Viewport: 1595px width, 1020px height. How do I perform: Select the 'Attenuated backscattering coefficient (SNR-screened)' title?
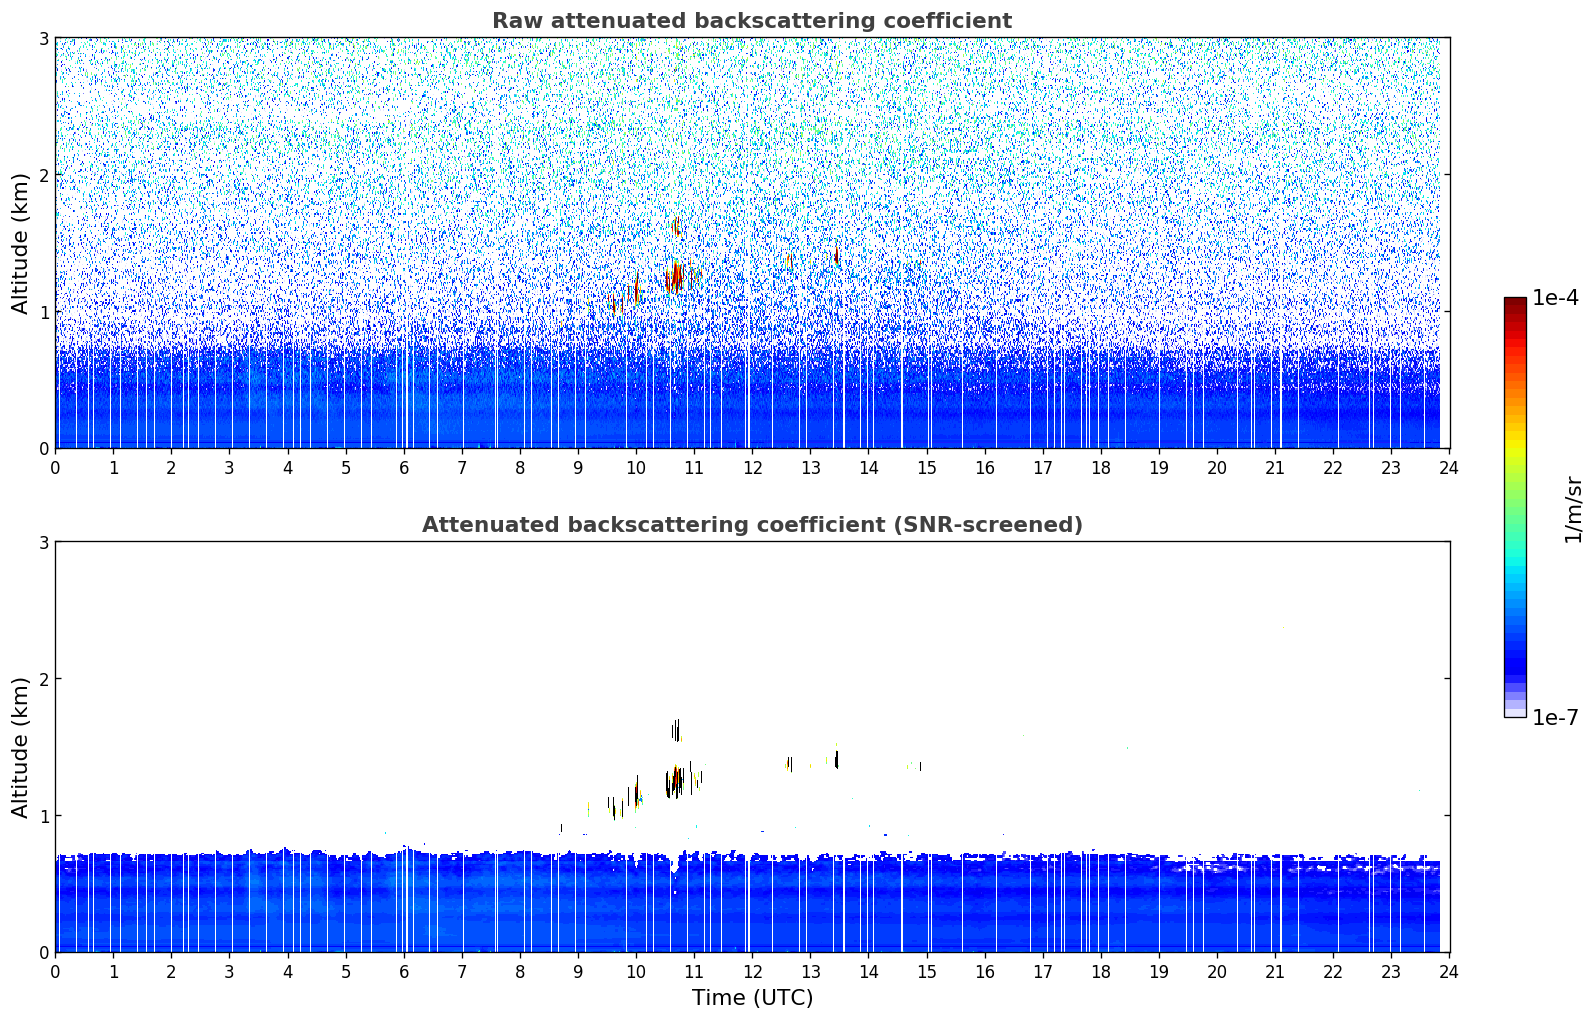pos(751,525)
